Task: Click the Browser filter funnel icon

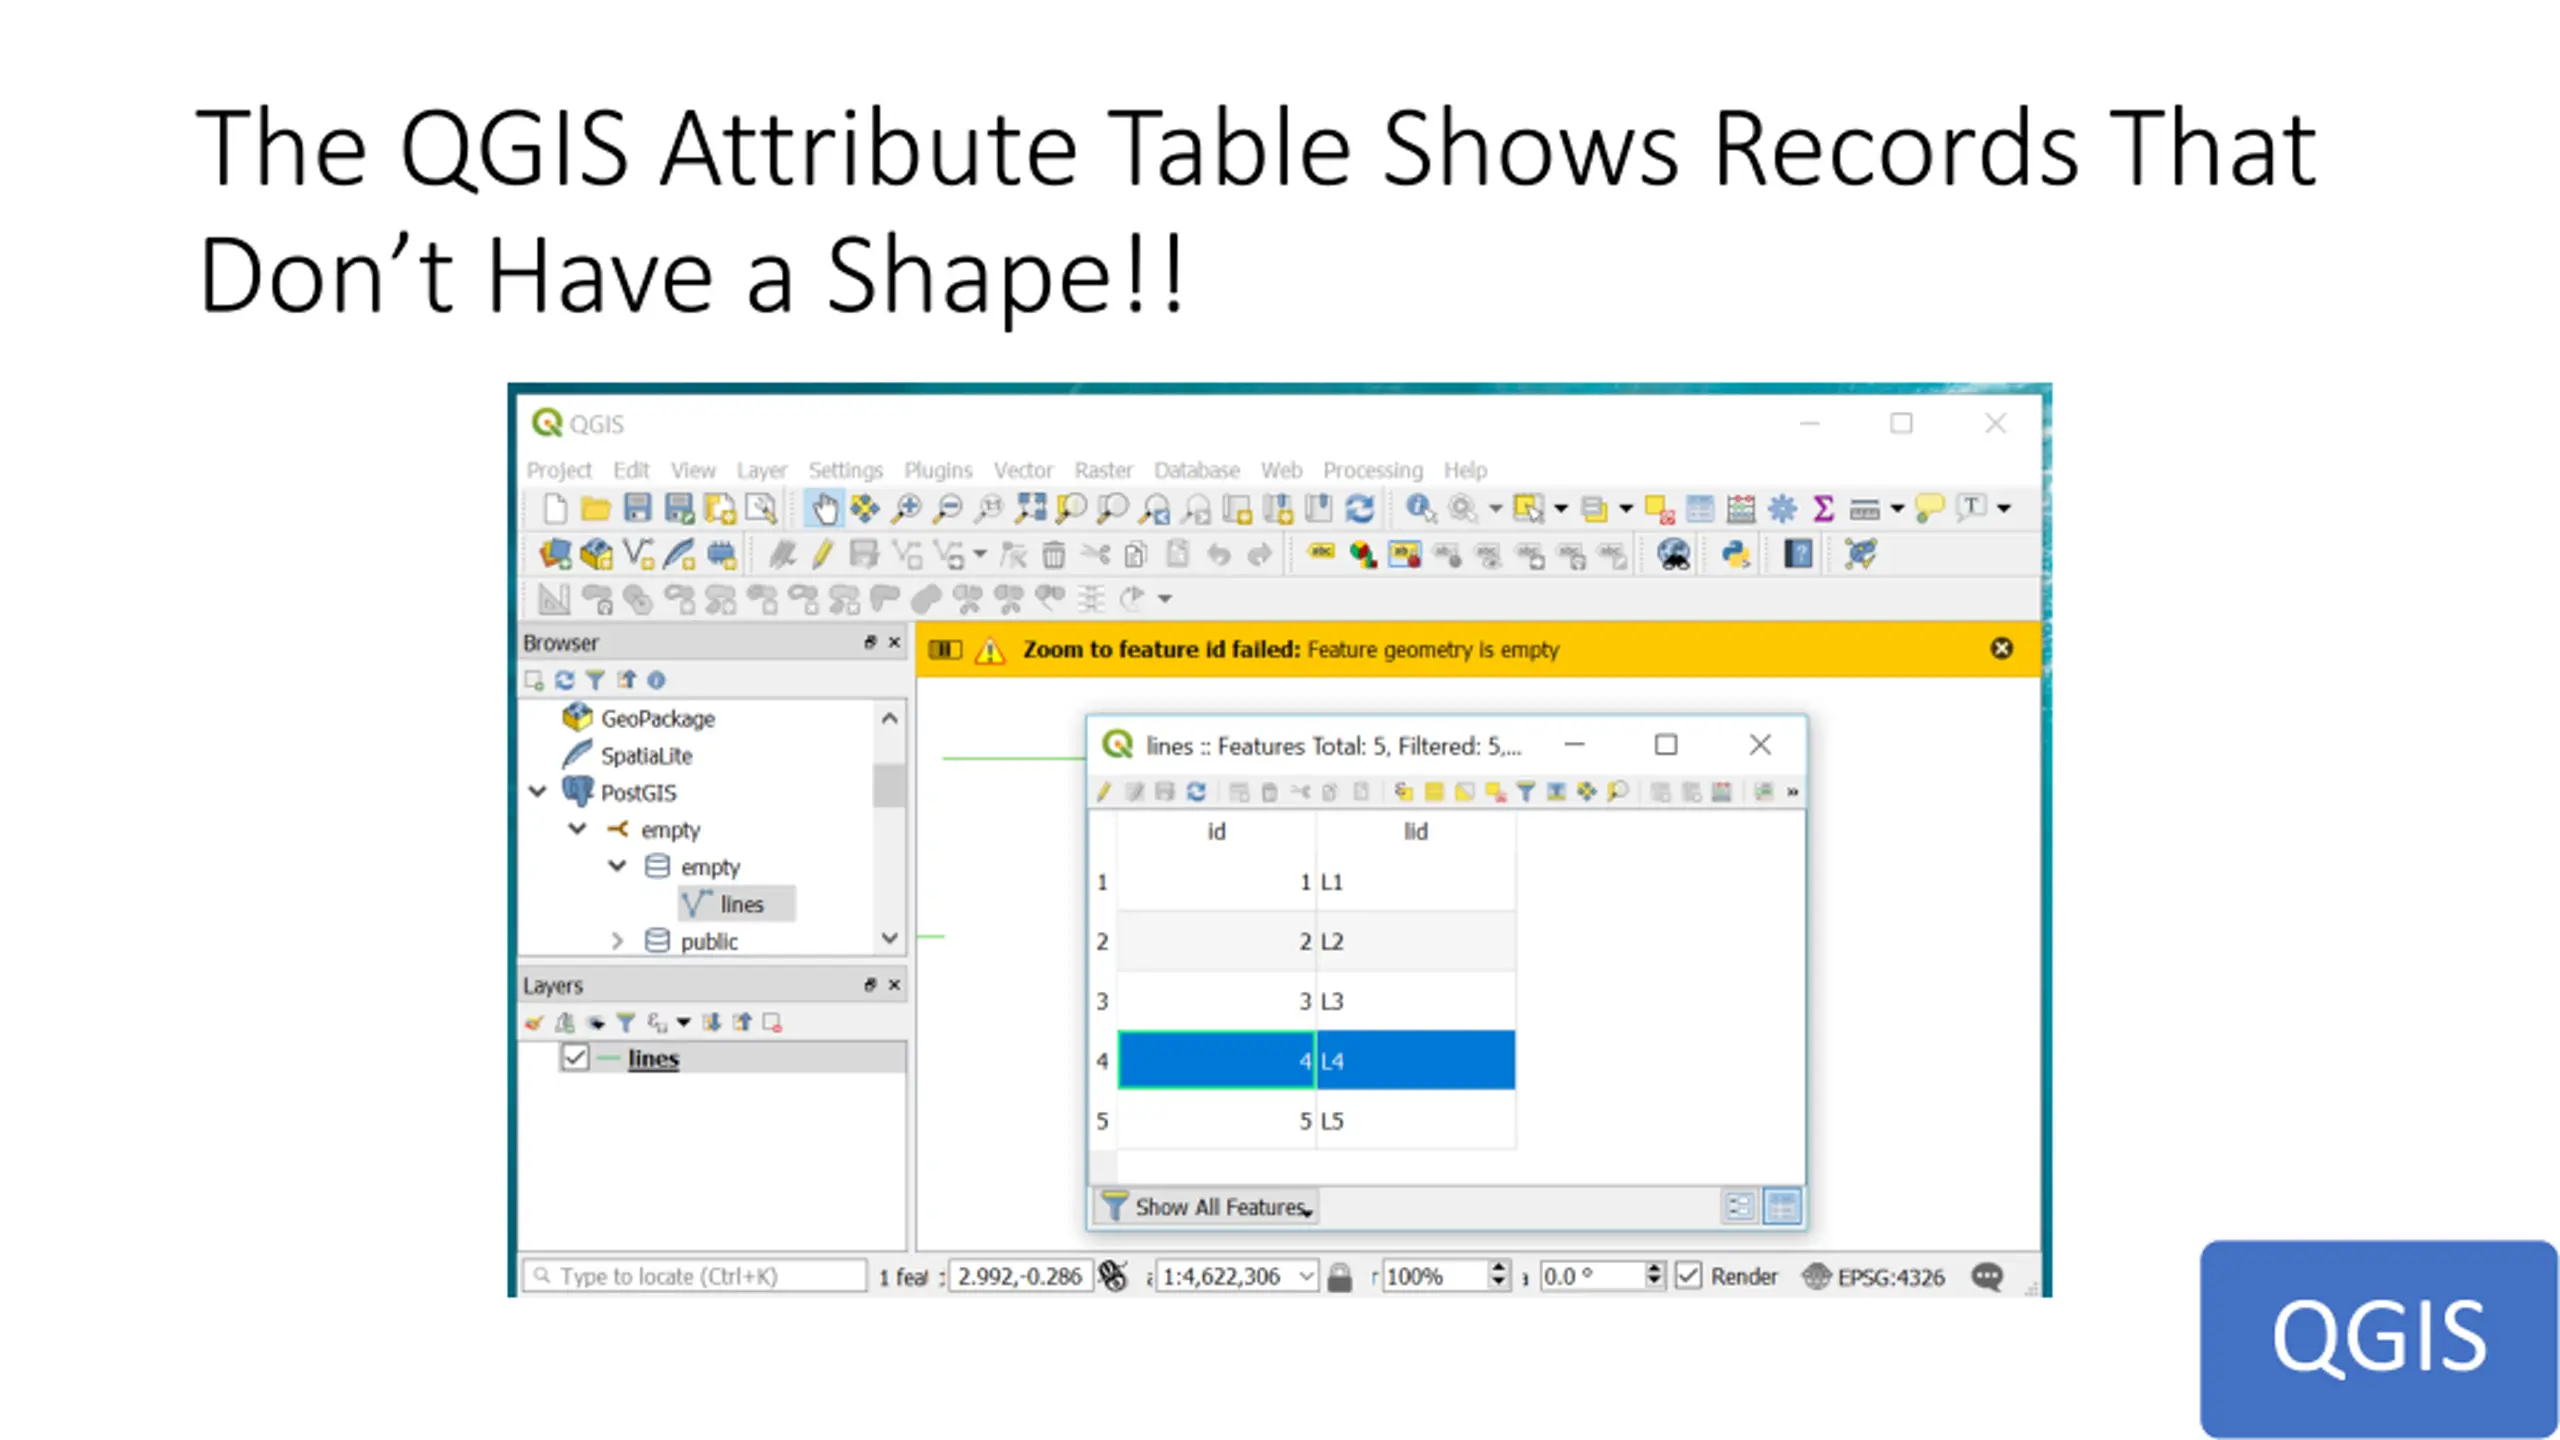Action: click(x=595, y=680)
